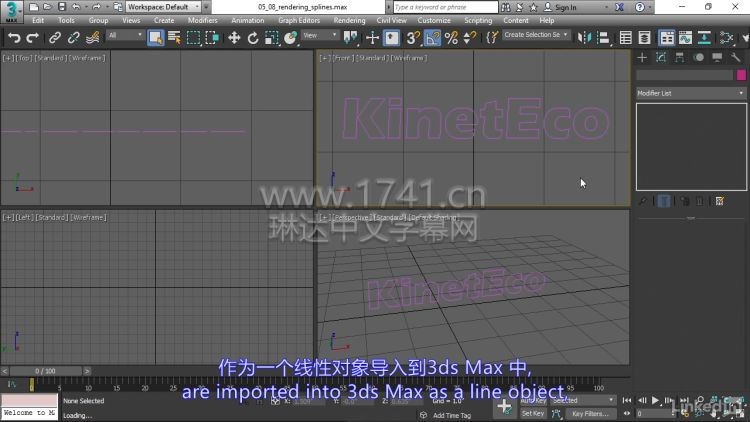Redo the operation in the main toolbar
Screen dimensions: 750x422
(x=32, y=37)
